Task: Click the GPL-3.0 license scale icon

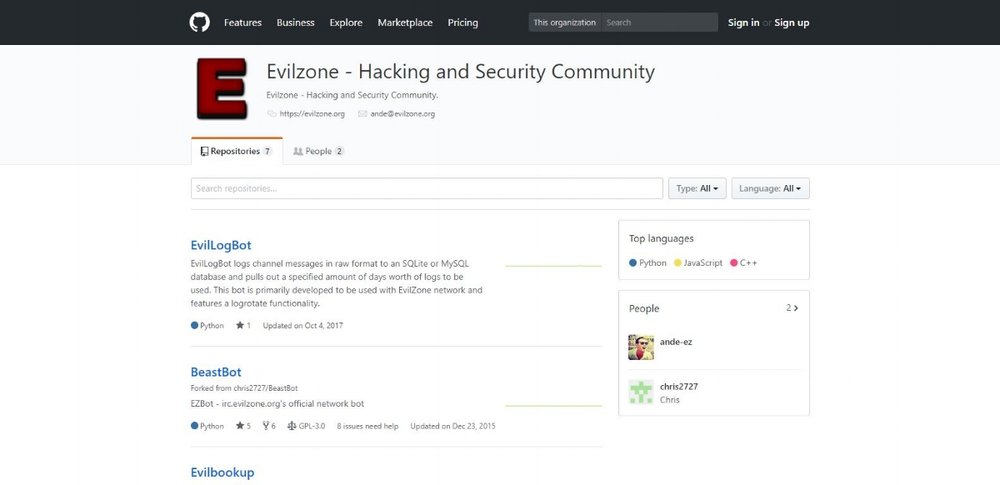Action: tap(292, 426)
